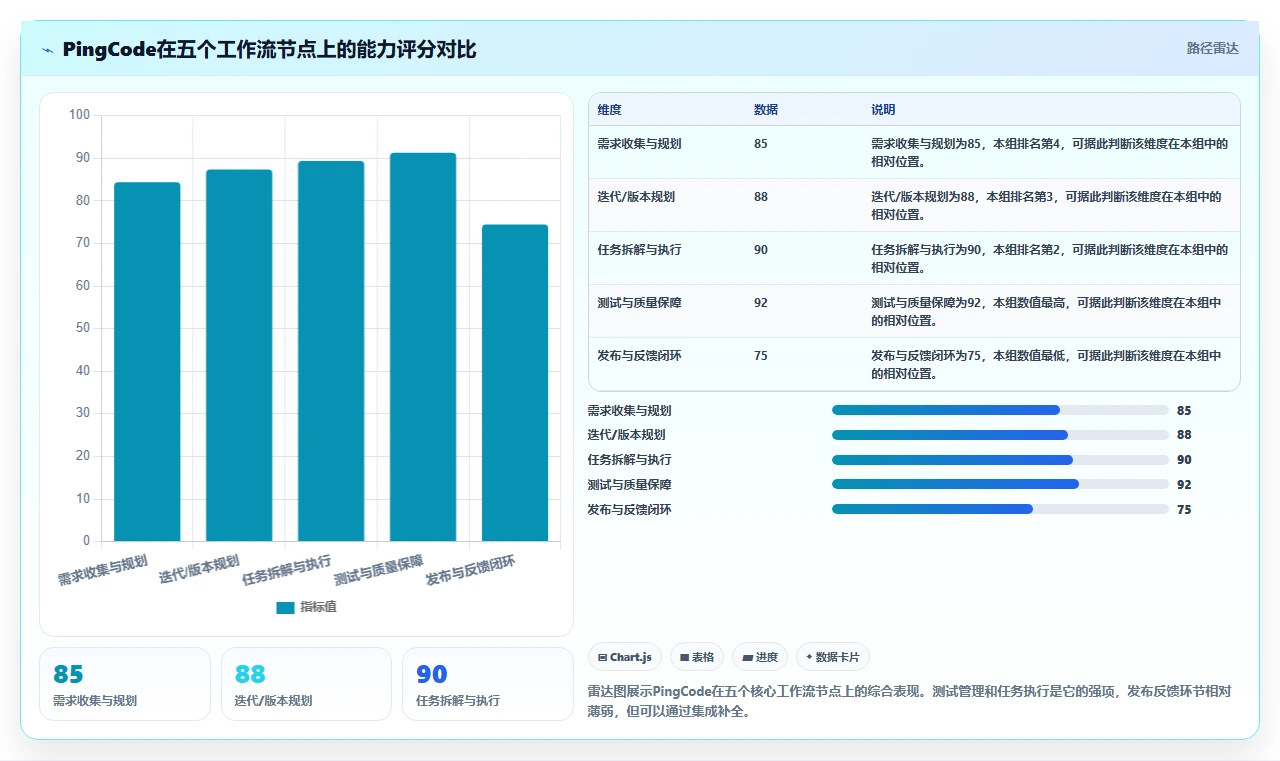Click the 说明 column header
This screenshot has height=761, width=1280.
coord(883,110)
